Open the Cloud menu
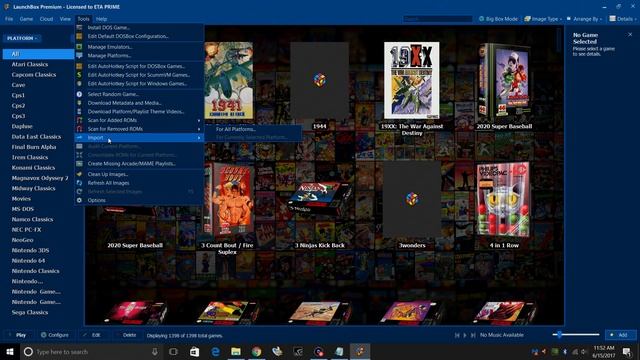640x360 pixels. click(x=46, y=19)
